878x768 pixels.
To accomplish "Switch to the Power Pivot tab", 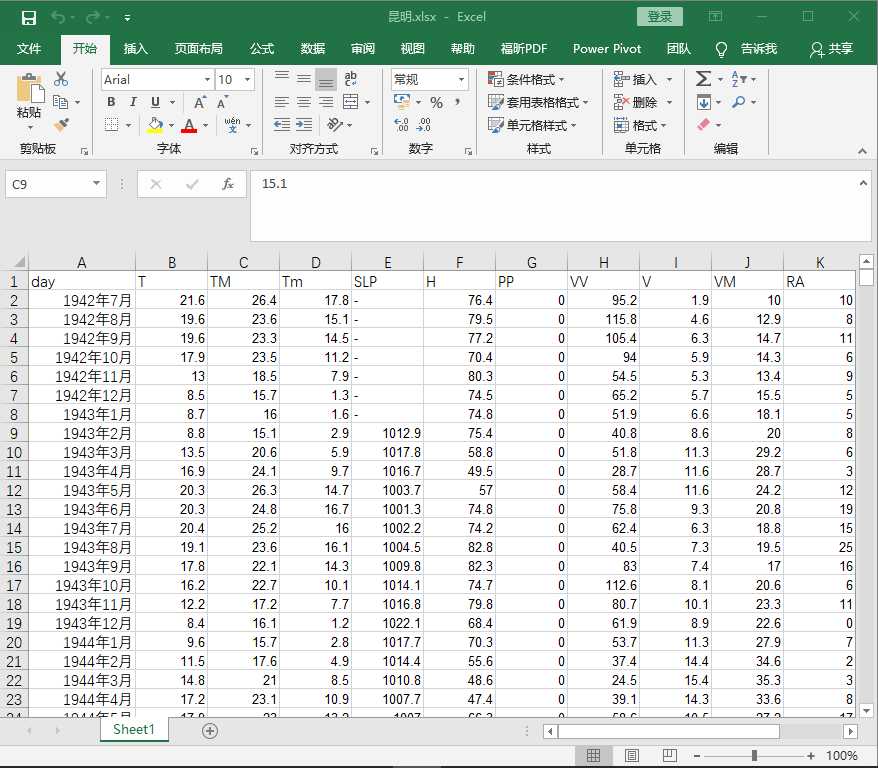I will point(606,49).
